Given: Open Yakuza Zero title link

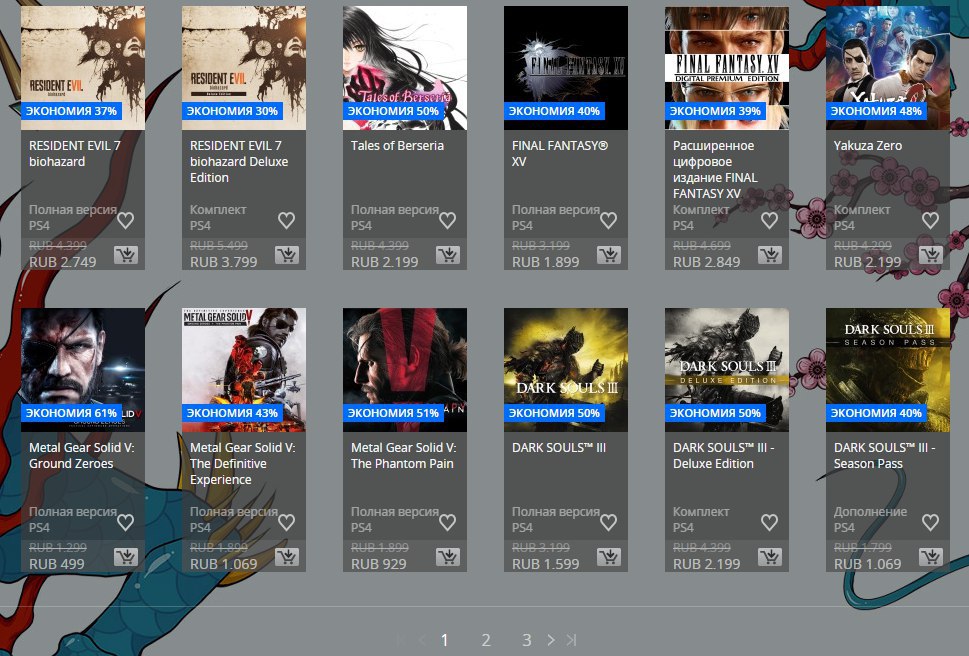Looking at the screenshot, I should pyautogui.click(x=868, y=146).
